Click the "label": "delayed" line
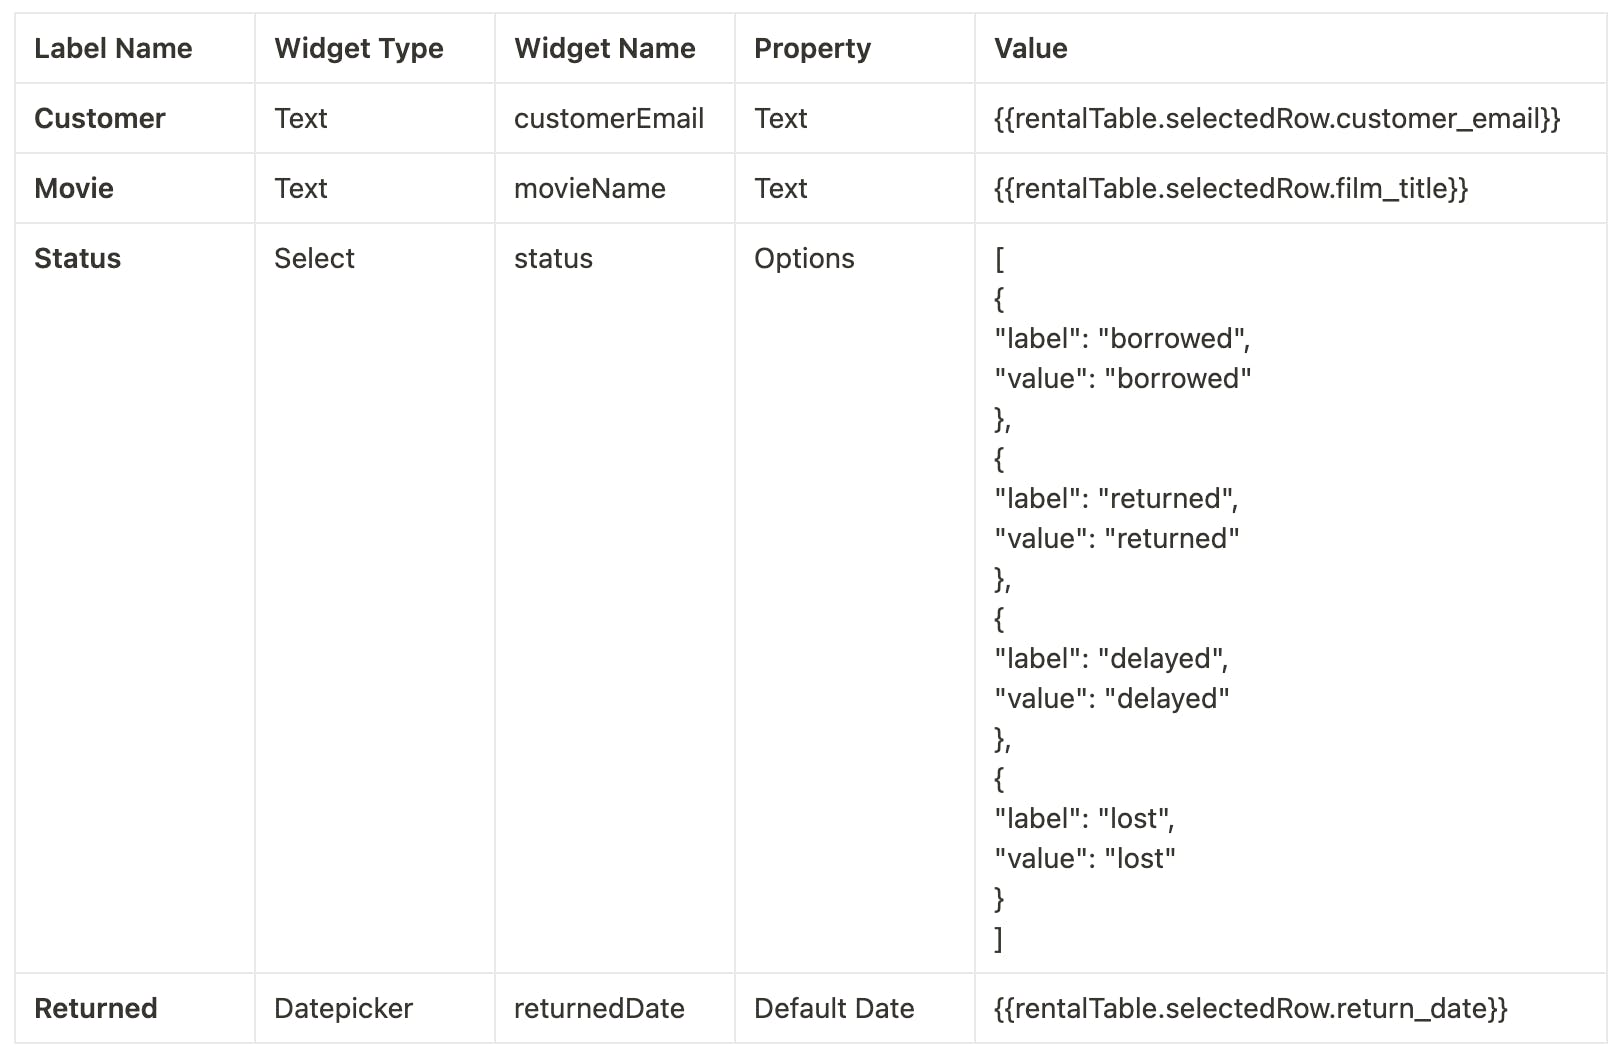This screenshot has width=1616, height=1056. 1111,658
